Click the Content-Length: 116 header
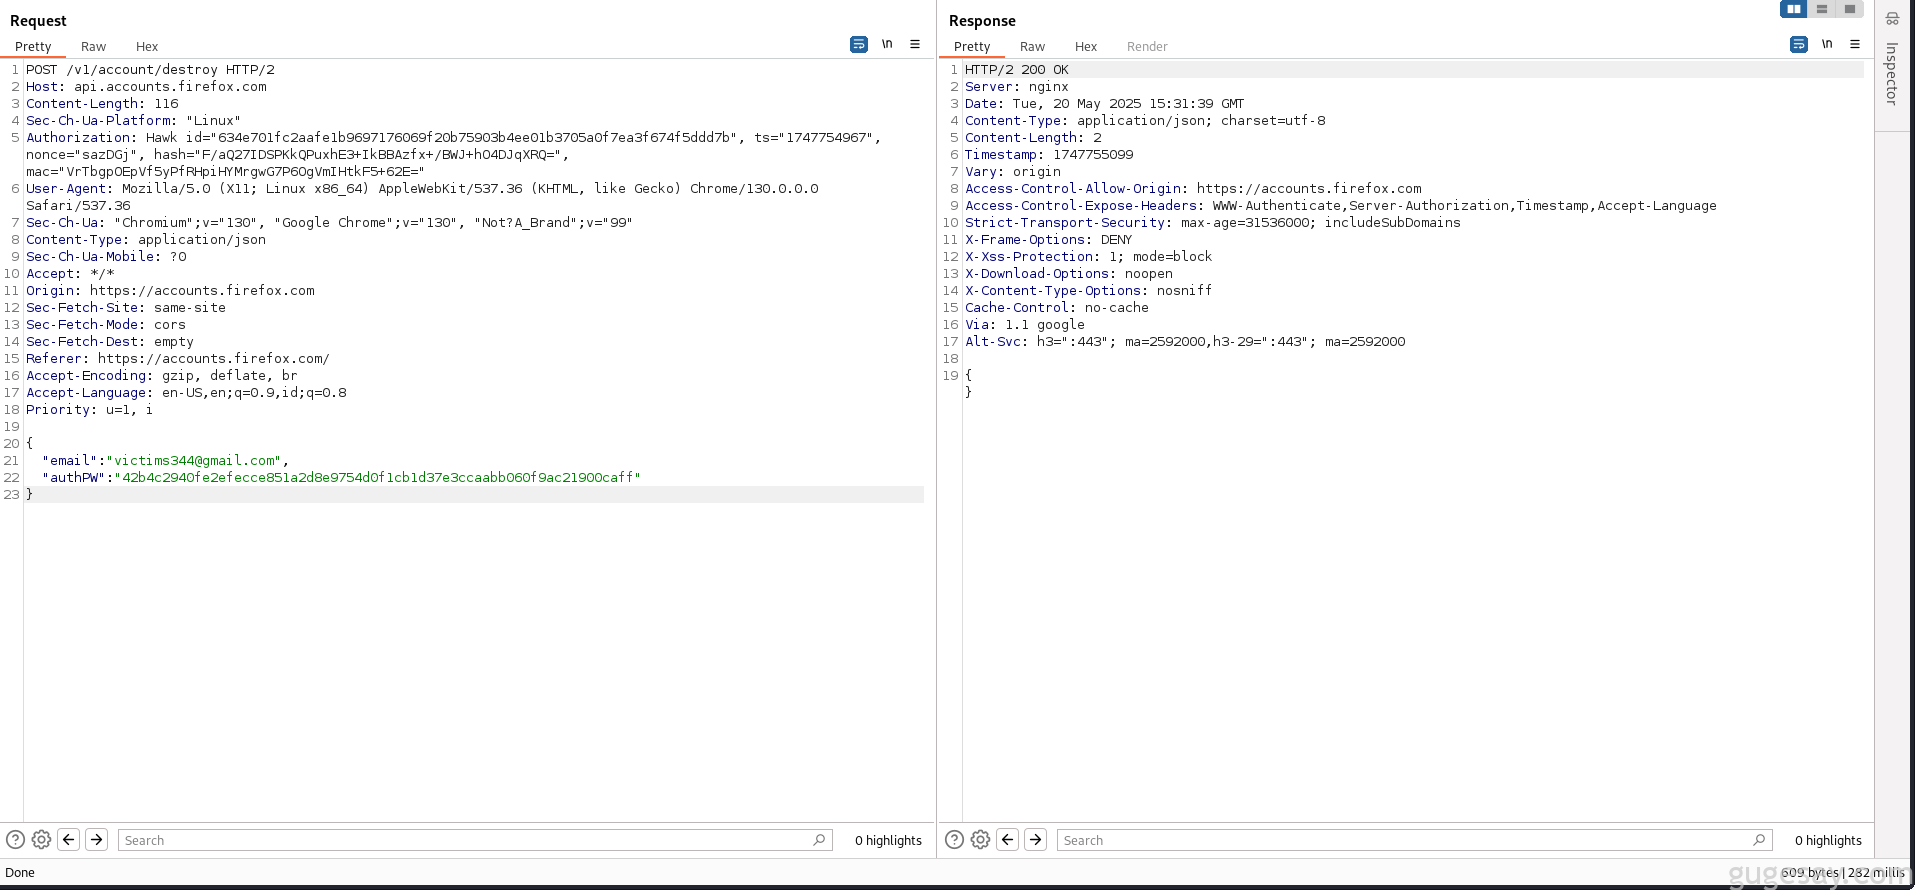The height and width of the screenshot is (890, 1915). [x=102, y=104]
